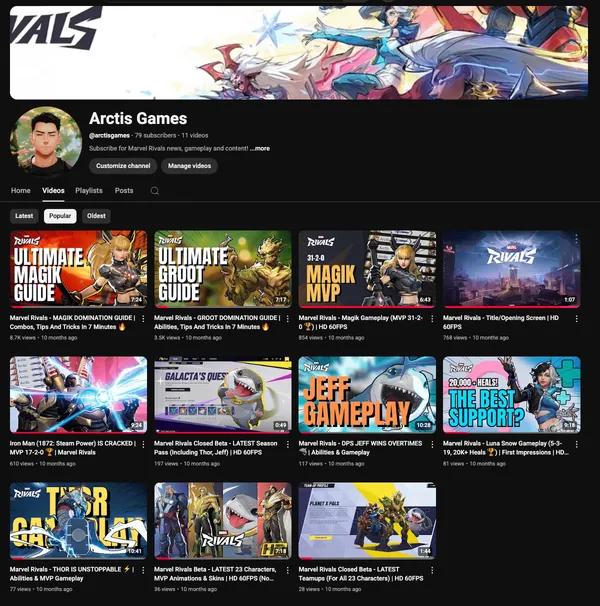Open the Planet X Pals team-up thumbnail
This screenshot has width=600, height=606.
point(367,521)
